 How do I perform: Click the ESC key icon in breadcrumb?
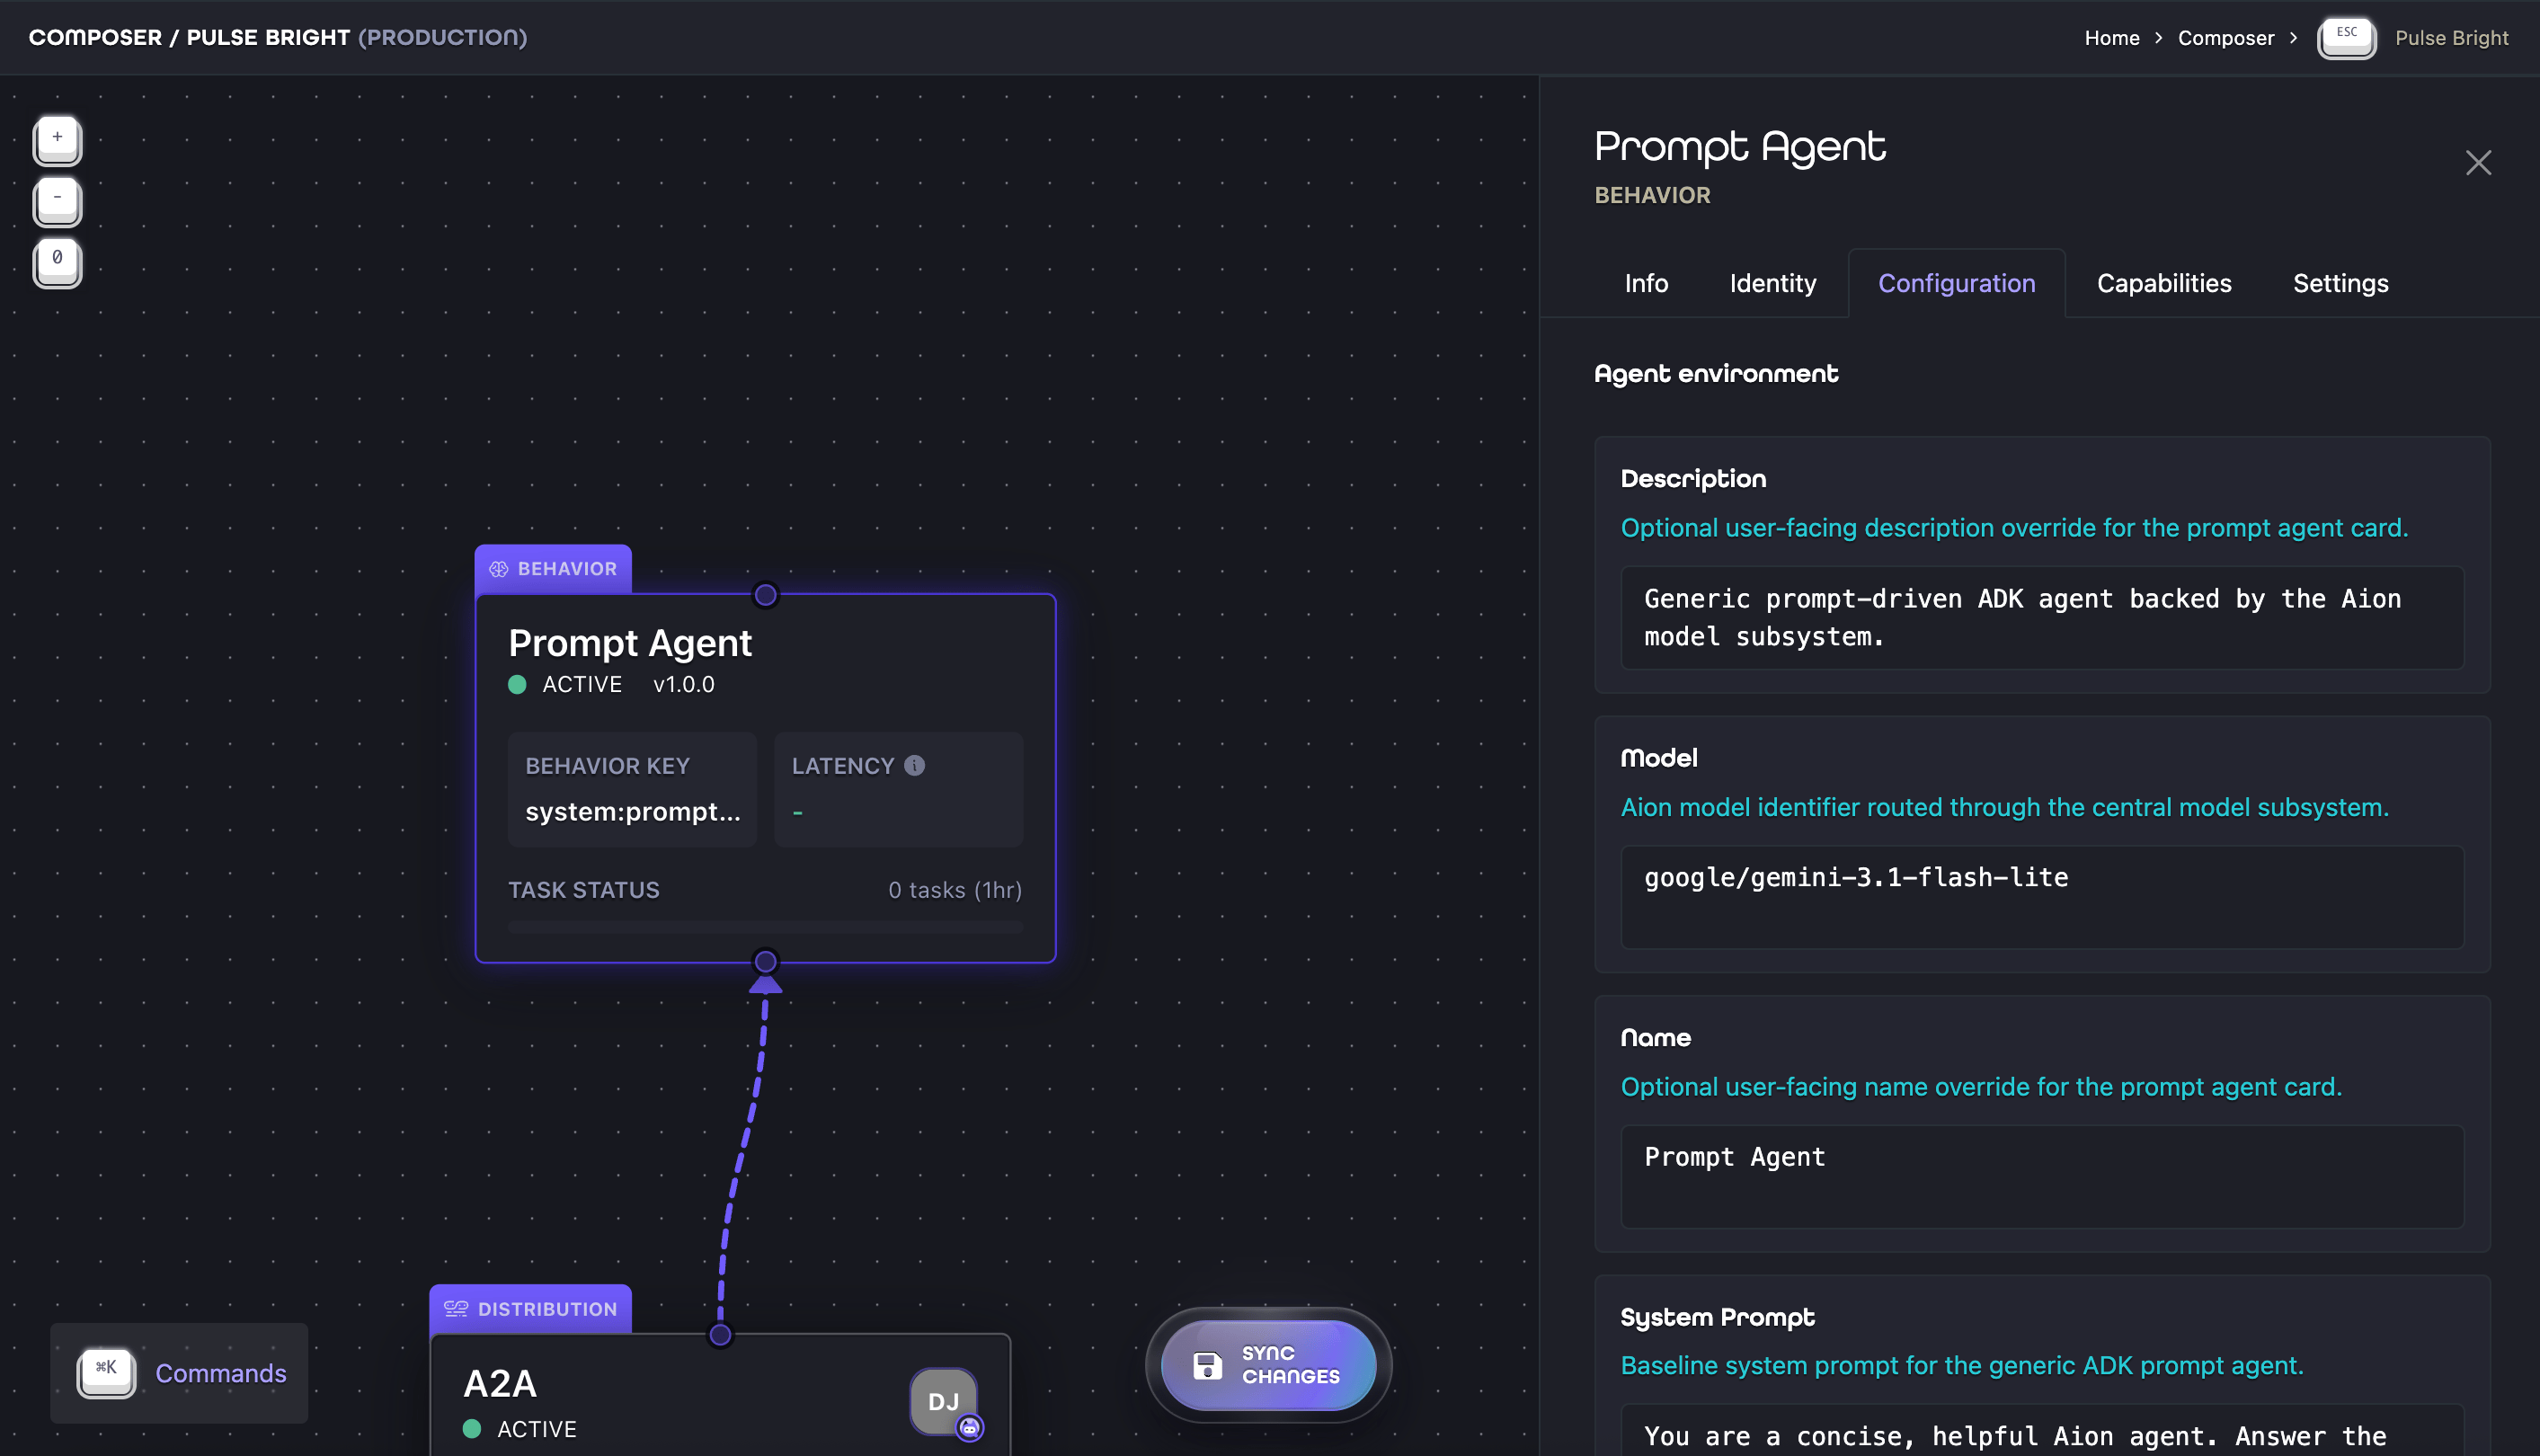[2346, 38]
